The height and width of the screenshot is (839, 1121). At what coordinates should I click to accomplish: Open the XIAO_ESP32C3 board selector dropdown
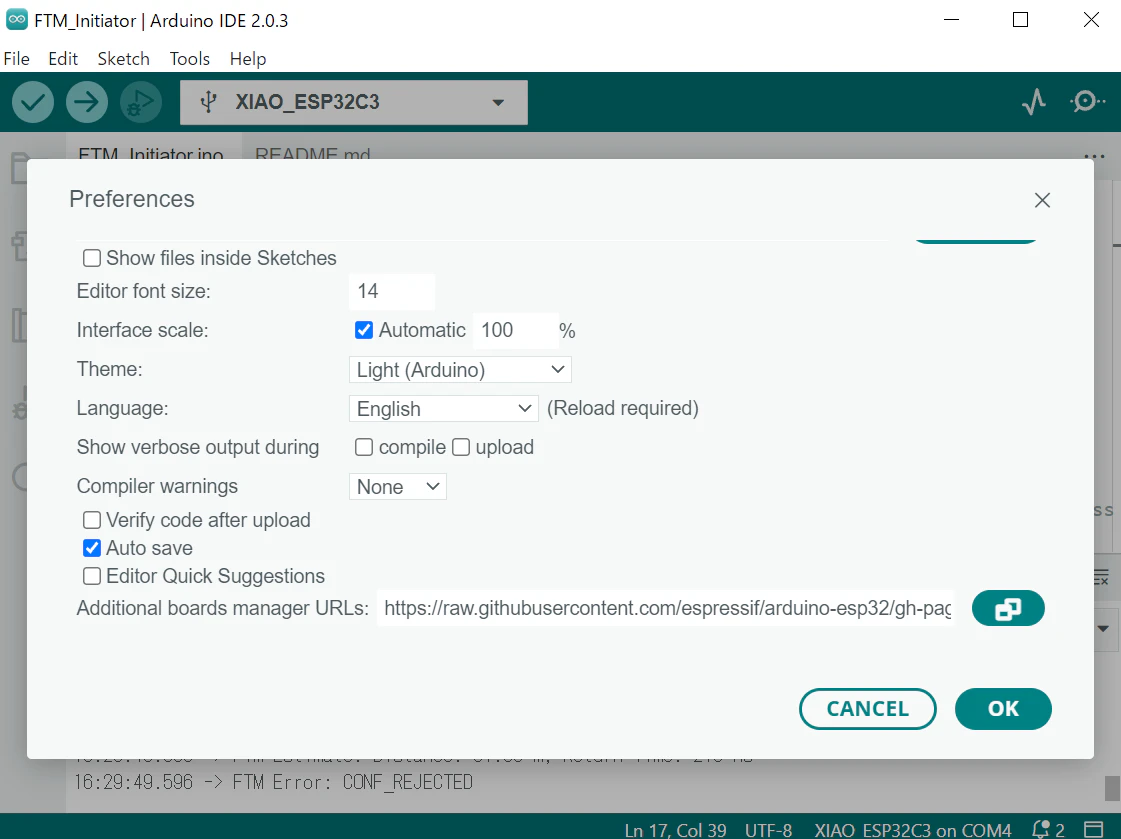point(354,102)
